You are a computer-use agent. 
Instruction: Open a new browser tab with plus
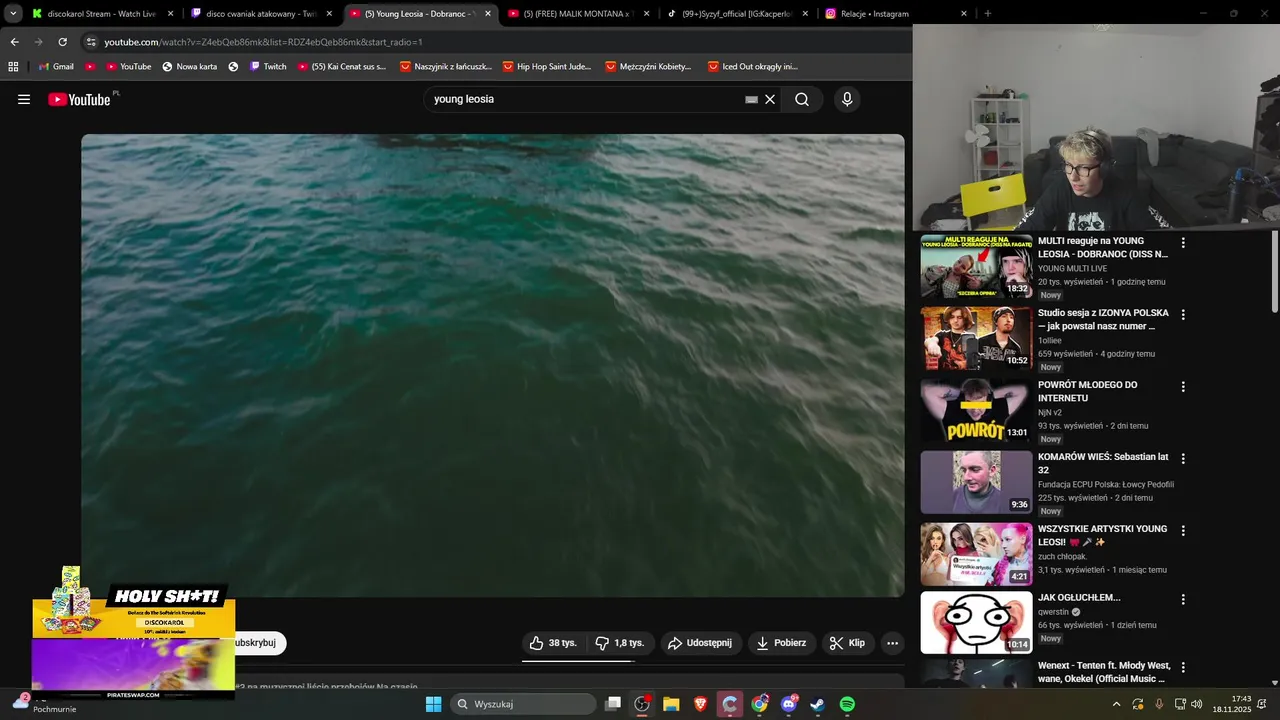988,14
